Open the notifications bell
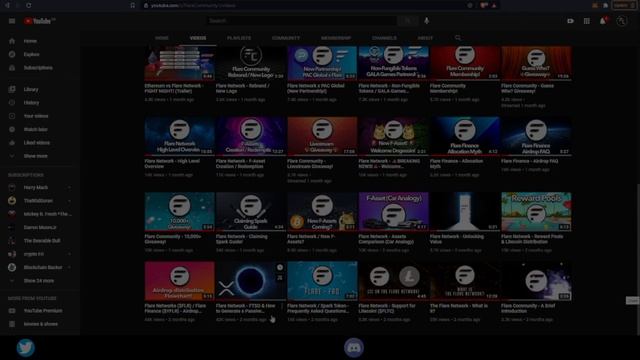Screen dimensions: 640x360 tap(603, 21)
